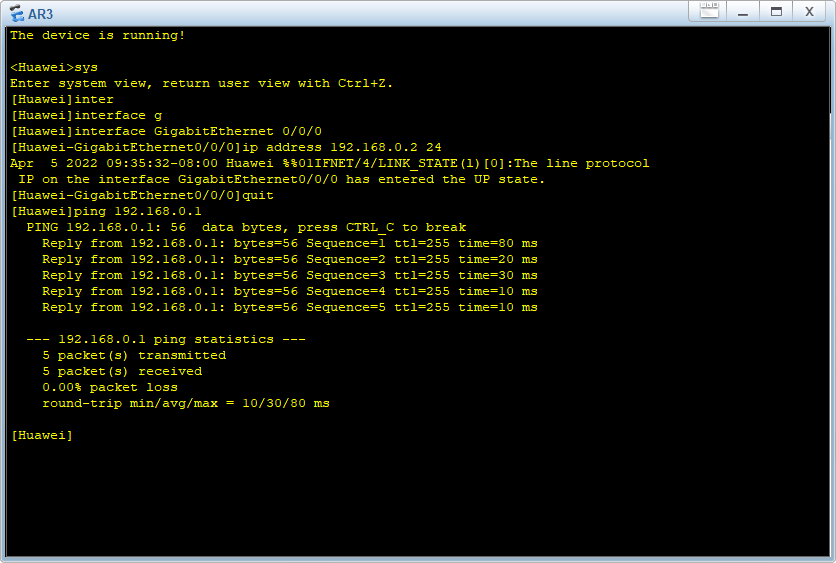
Task: Click the reply line with Sequence=4
Action: [290, 292]
